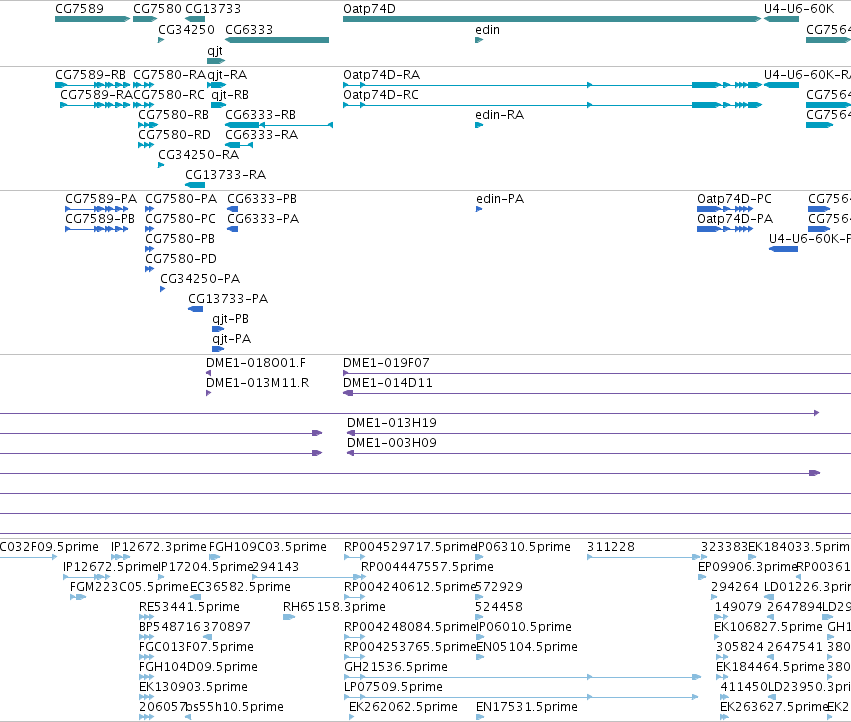Screen dimensions: 851x722
Task: Open the U4-U6-60K gene label
Action: tap(798, 9)
